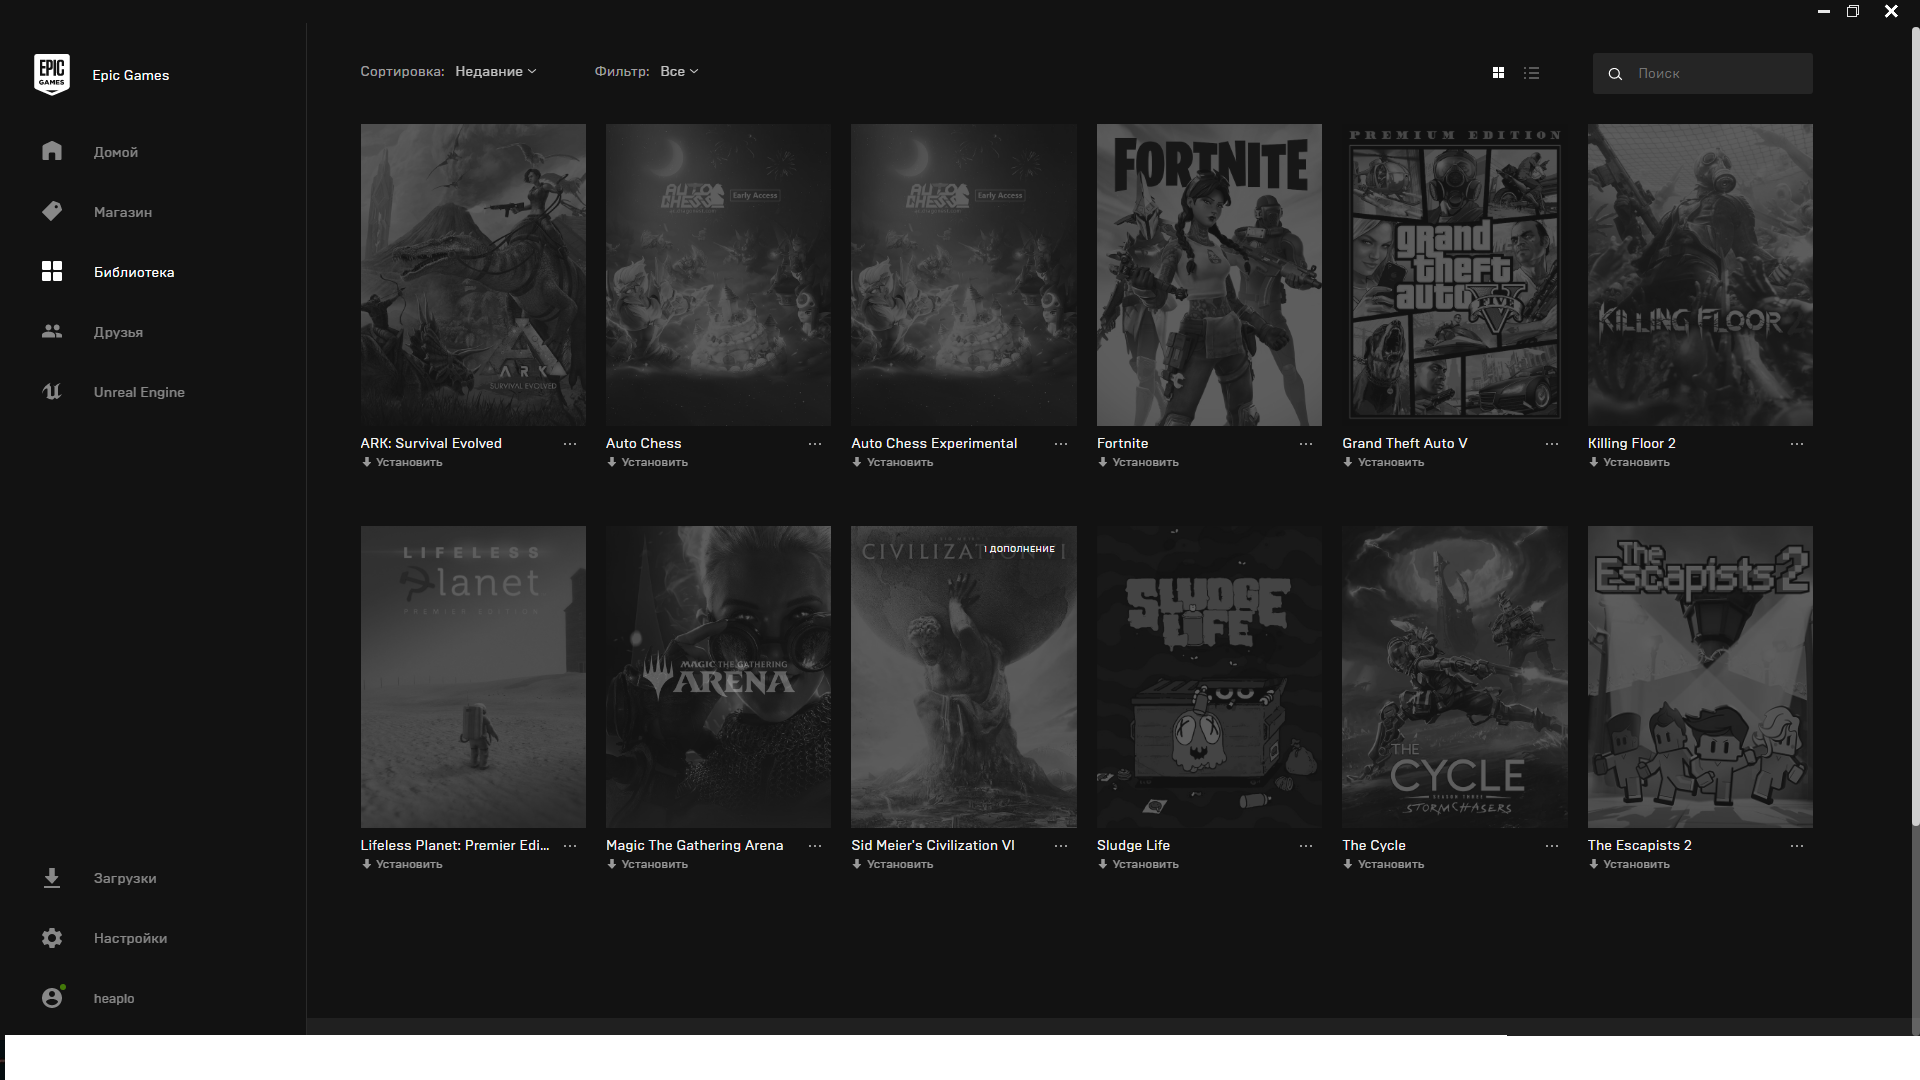
Task: Open options menu for Civilization VI
Action: point(1061,845)
